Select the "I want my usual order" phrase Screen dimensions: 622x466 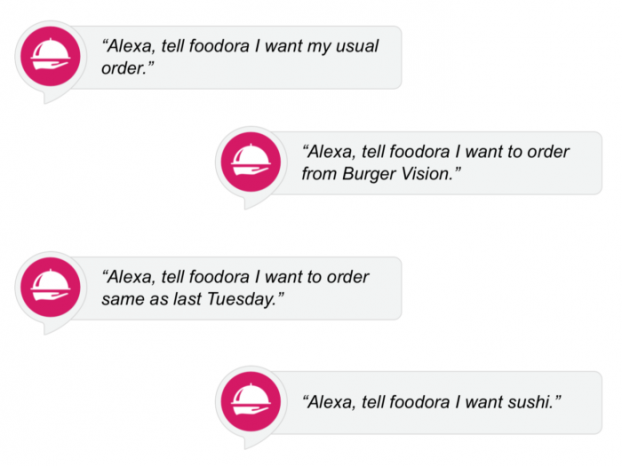tap(240, 57)
